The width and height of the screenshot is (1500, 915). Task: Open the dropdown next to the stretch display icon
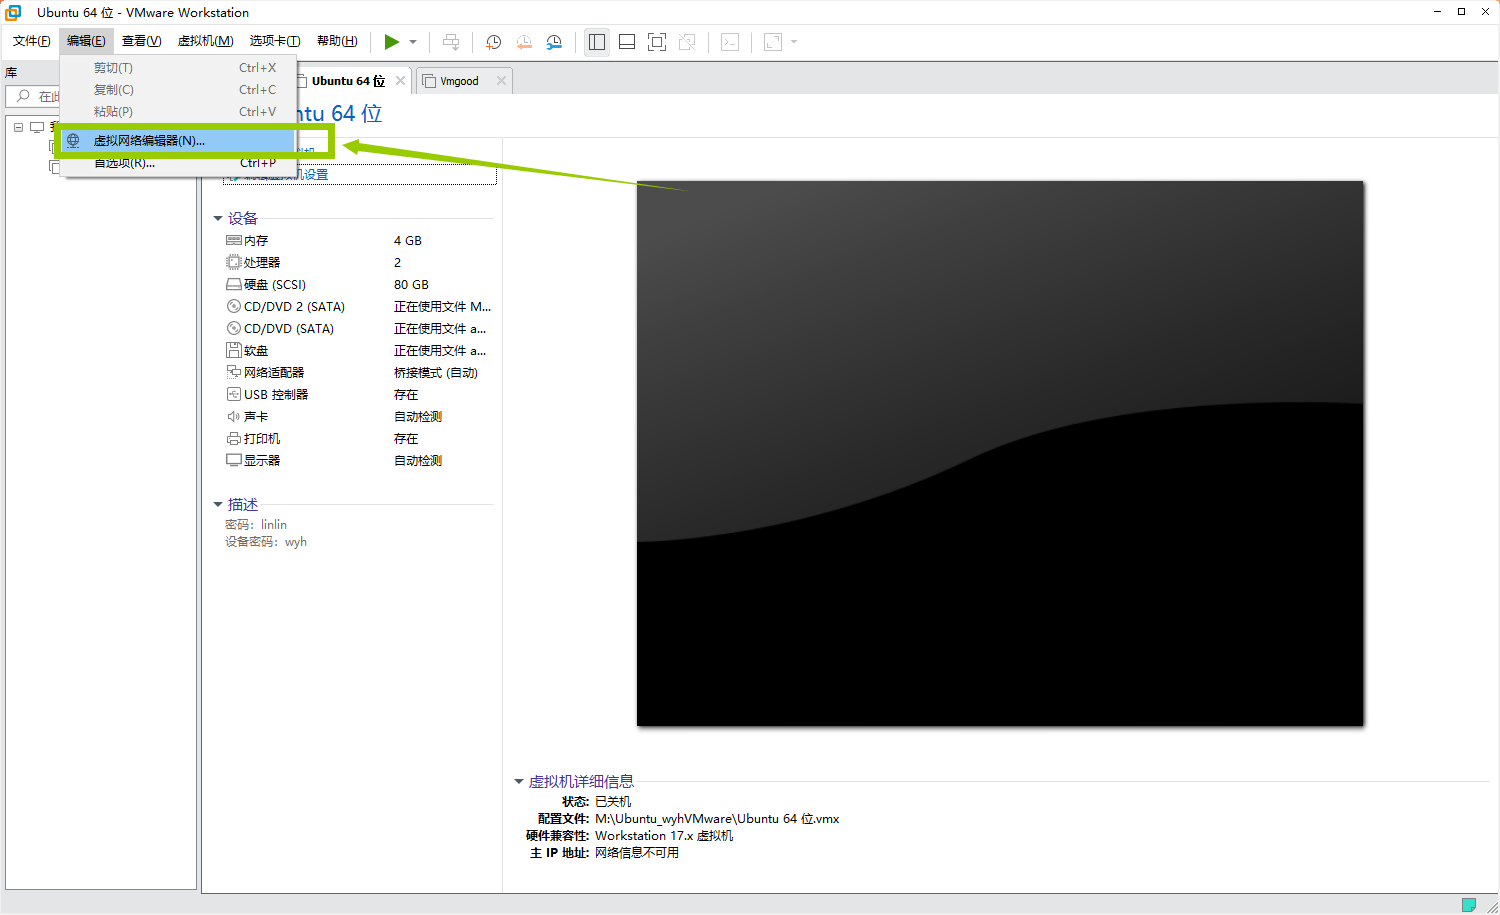(x=794, y=42)
